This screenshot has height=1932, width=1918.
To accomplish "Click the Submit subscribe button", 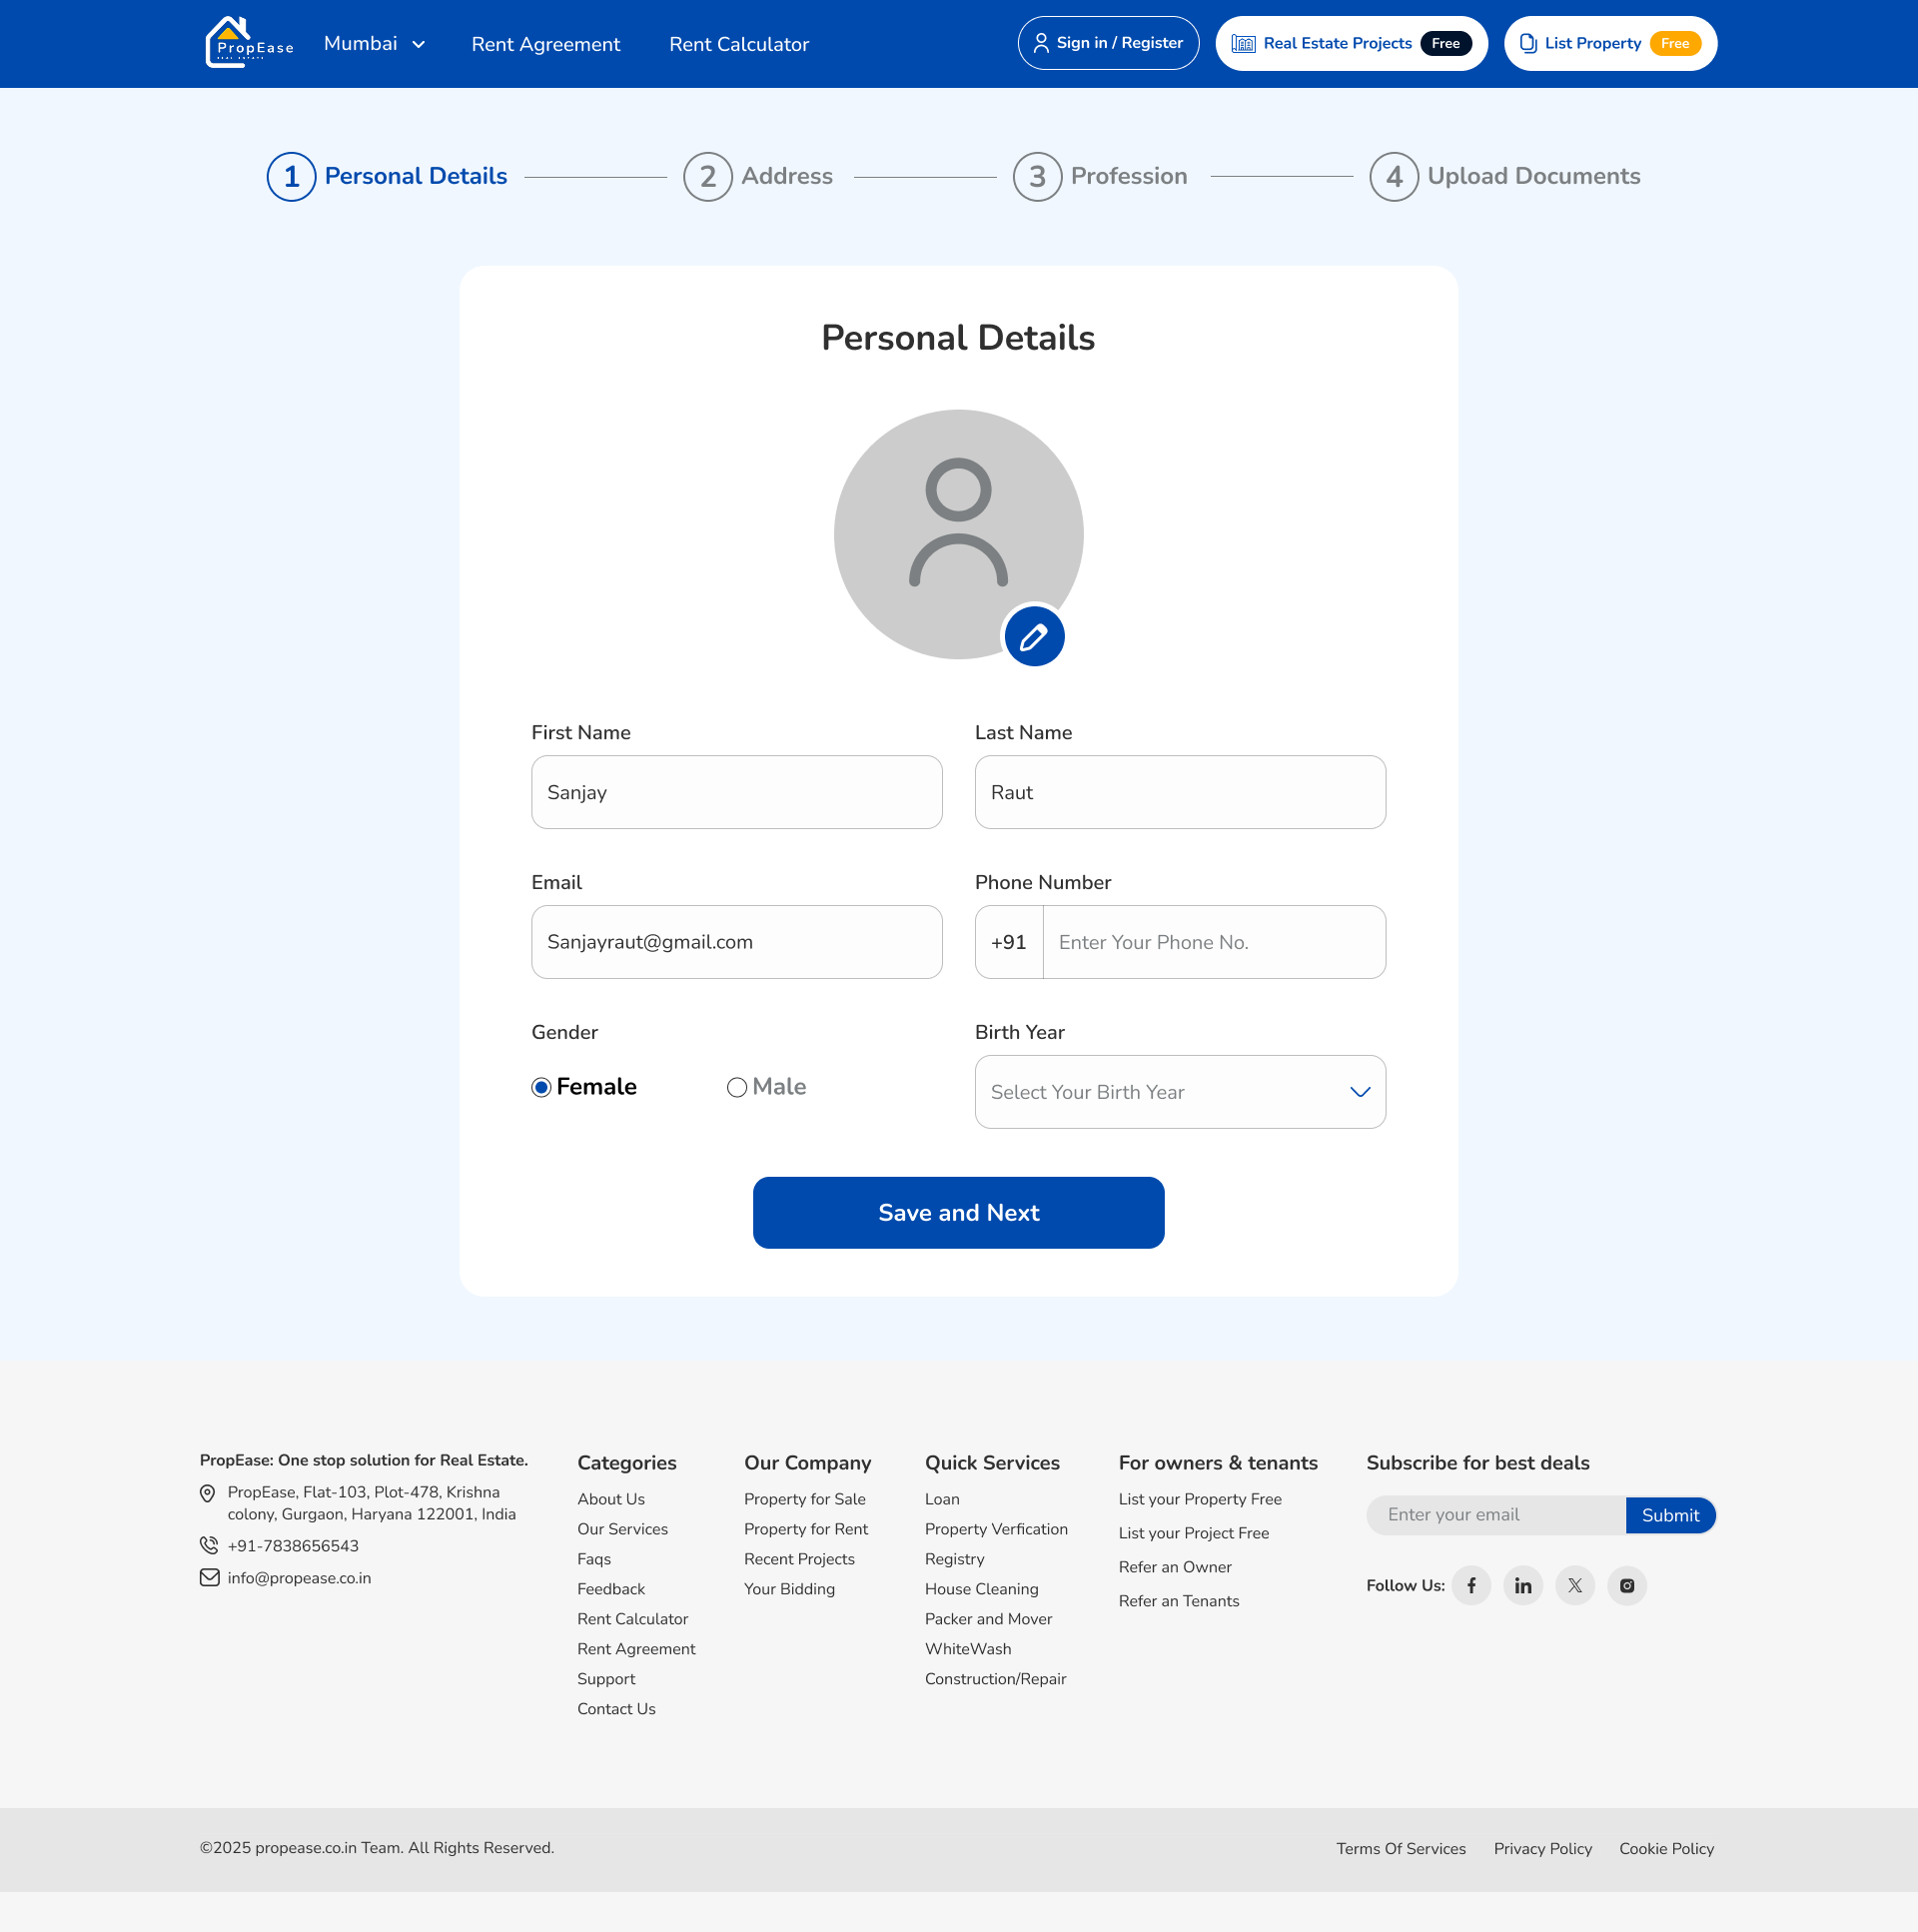I will coord(1670,1515).
